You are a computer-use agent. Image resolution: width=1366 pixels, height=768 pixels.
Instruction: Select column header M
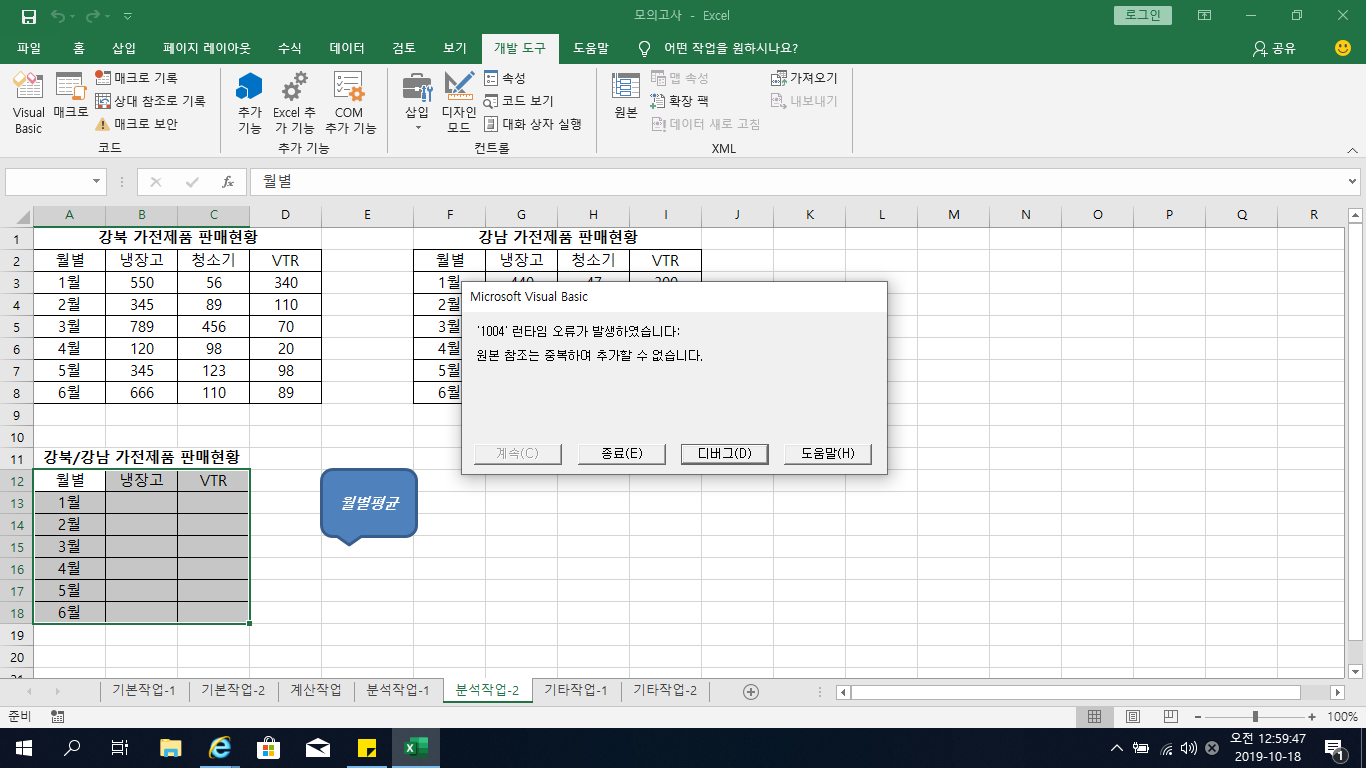pyautogui.click(x=954, y=215)
